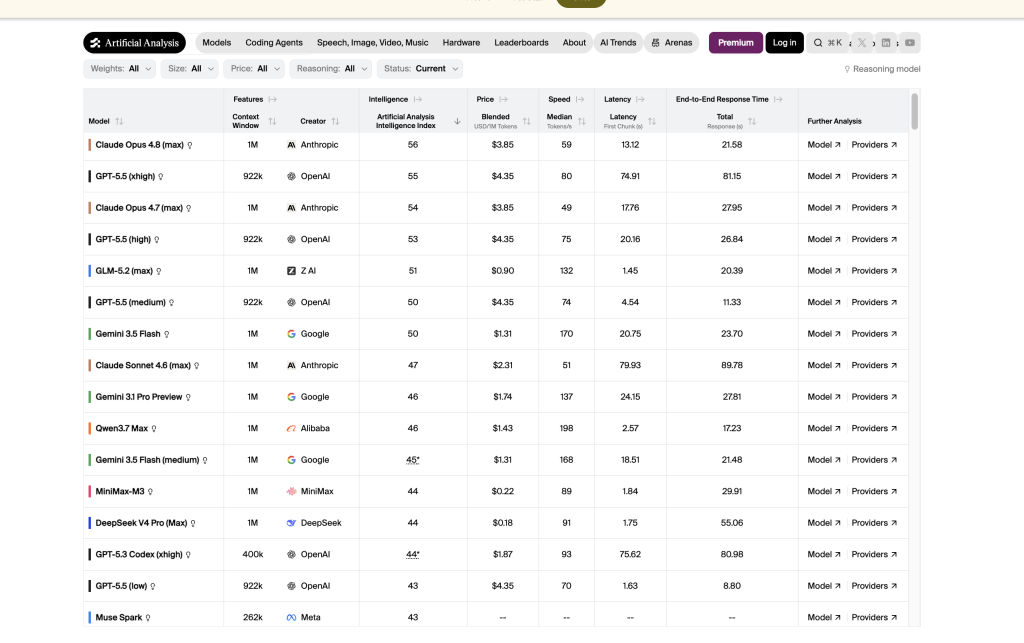Viewport: 1024px width, 643px height.
Task: Sort by Total Response time arrows icon
Action: pos(752,121)
